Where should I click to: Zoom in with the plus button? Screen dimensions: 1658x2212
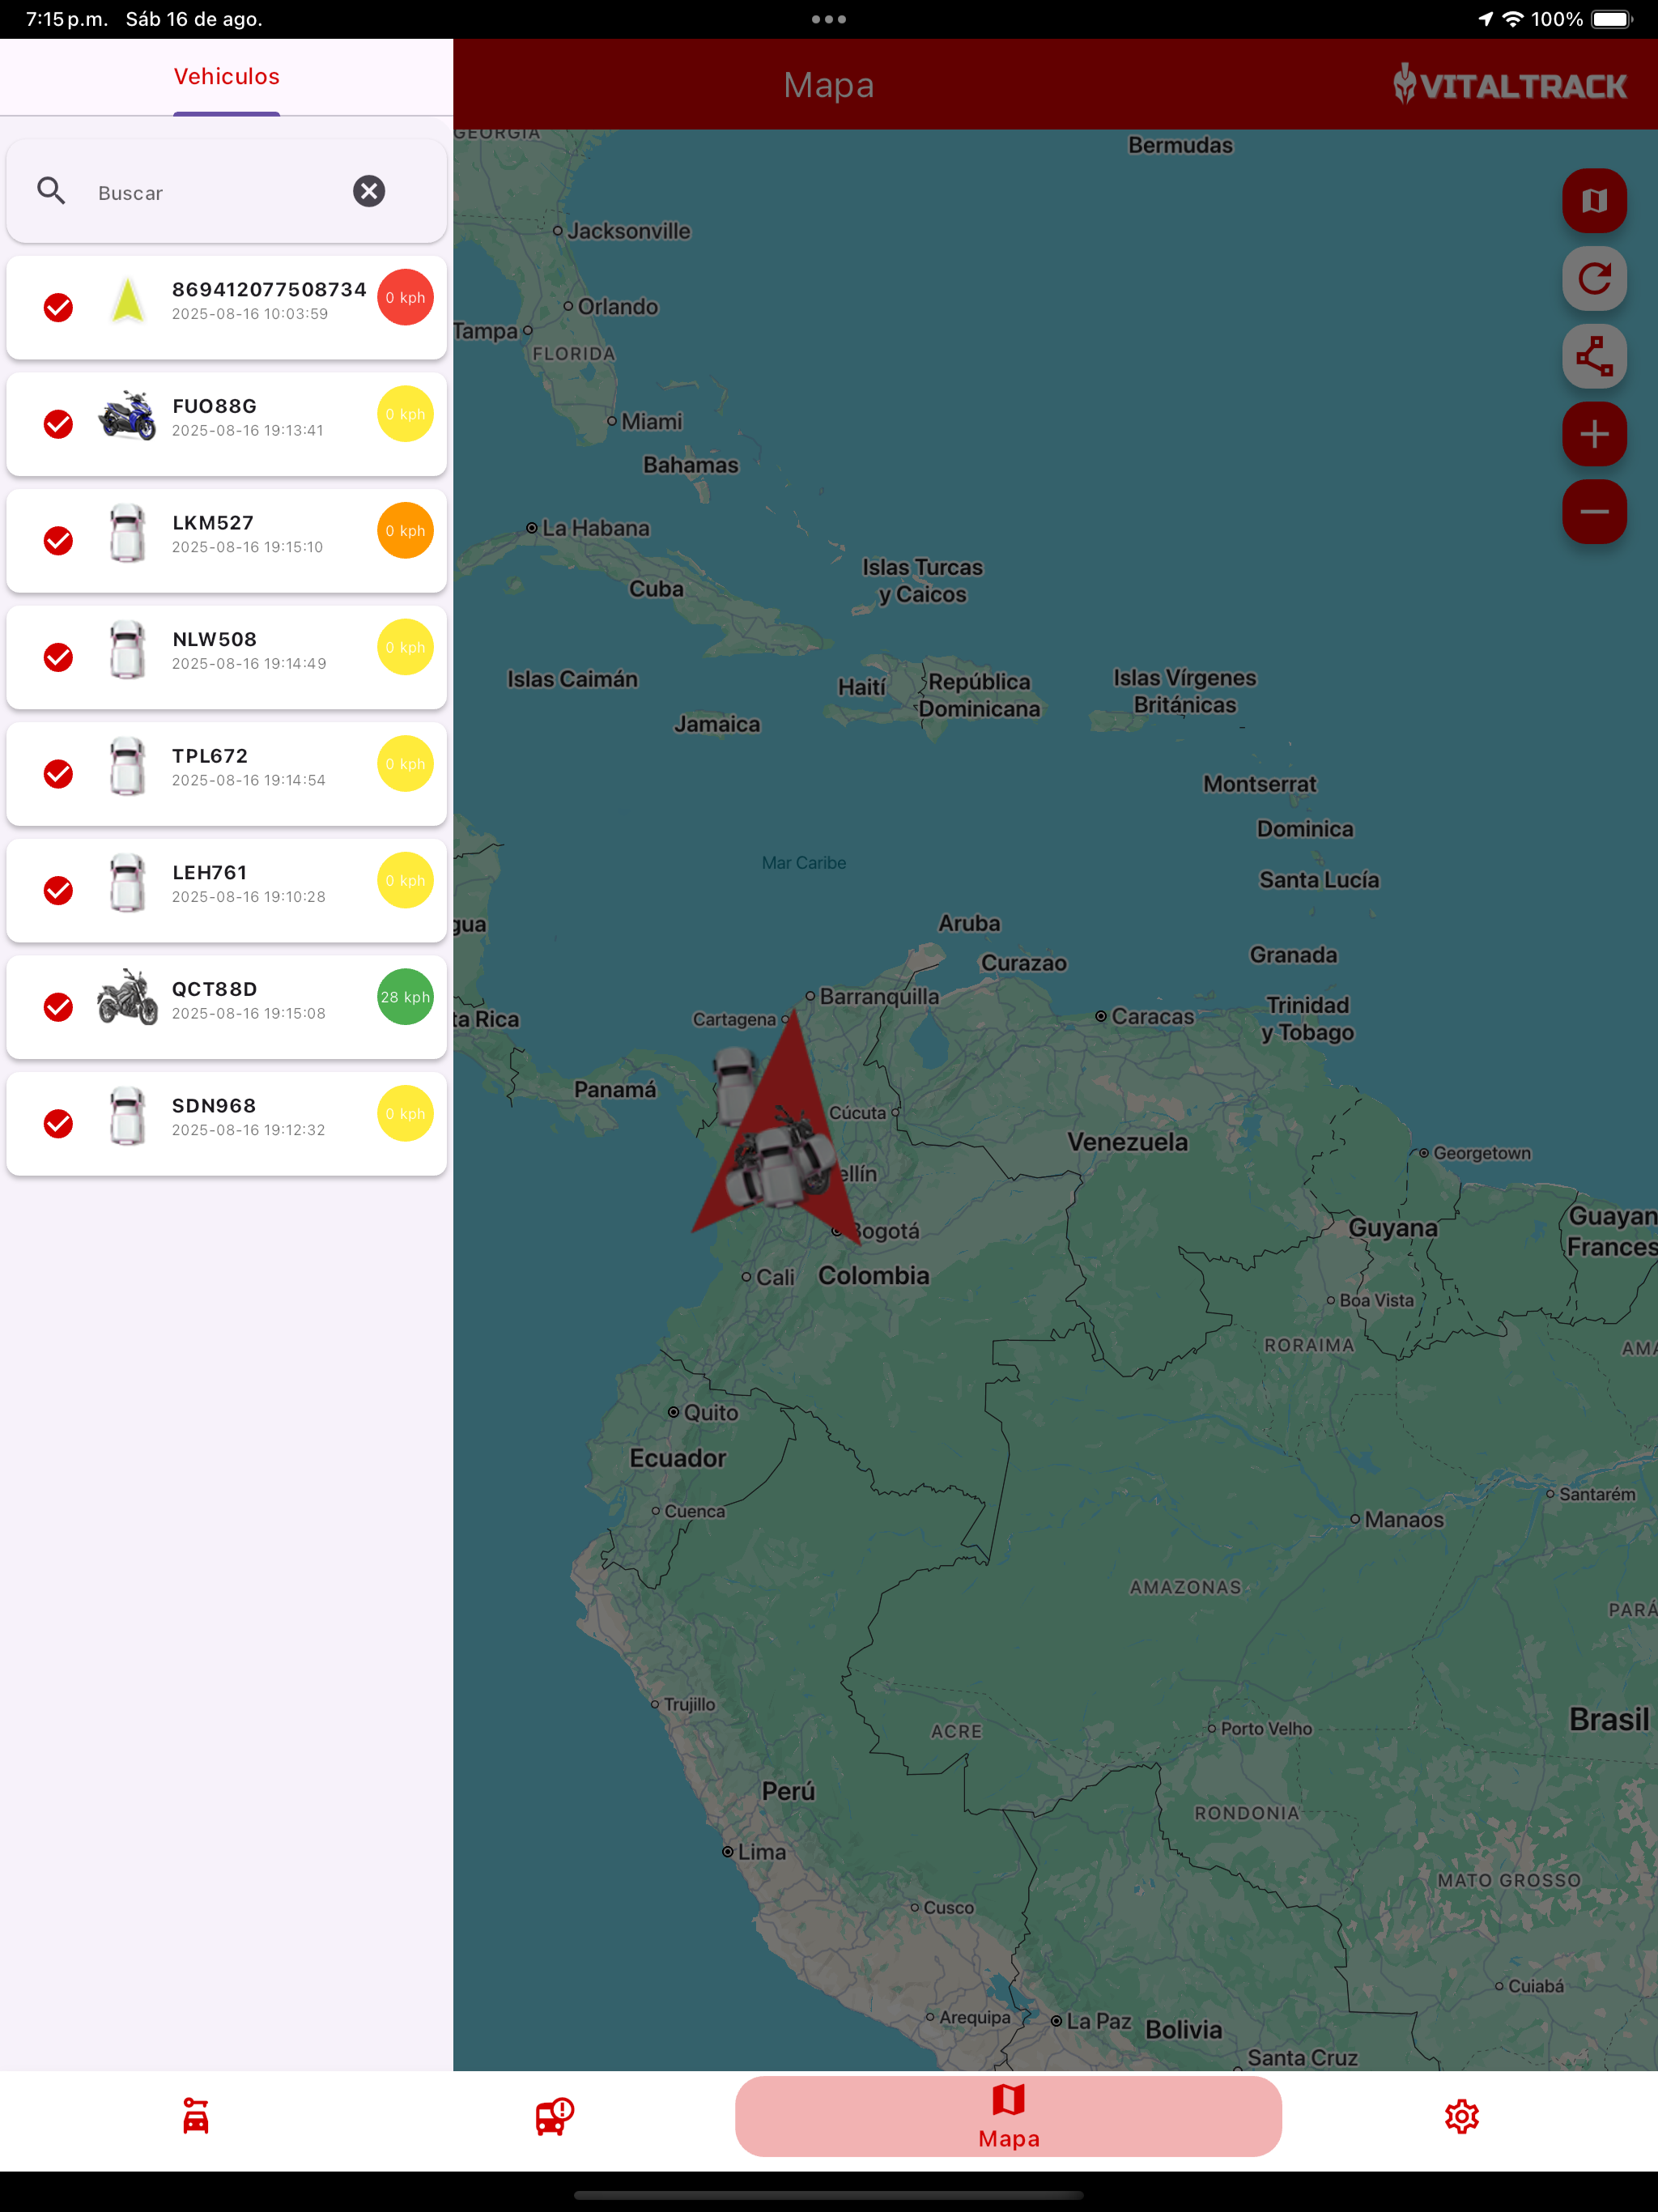pyautogui.click(x=1594, y=434)
